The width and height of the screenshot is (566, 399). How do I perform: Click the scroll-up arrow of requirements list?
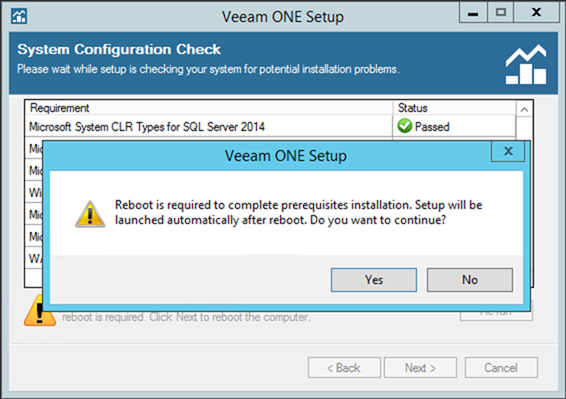[x=524, y=109]
